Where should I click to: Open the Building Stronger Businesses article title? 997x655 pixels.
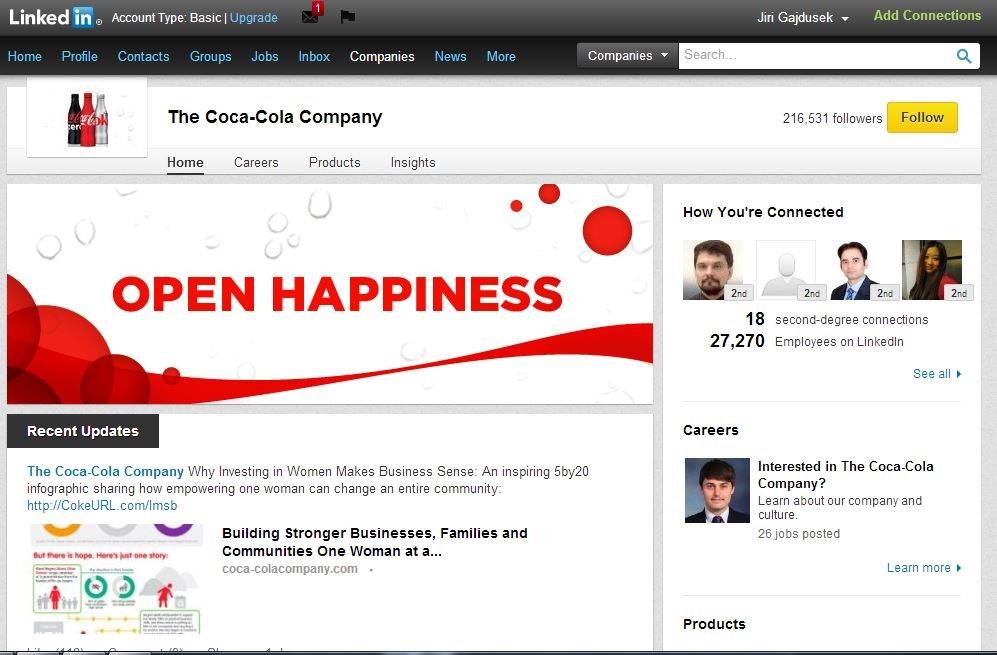click(375, 542)
